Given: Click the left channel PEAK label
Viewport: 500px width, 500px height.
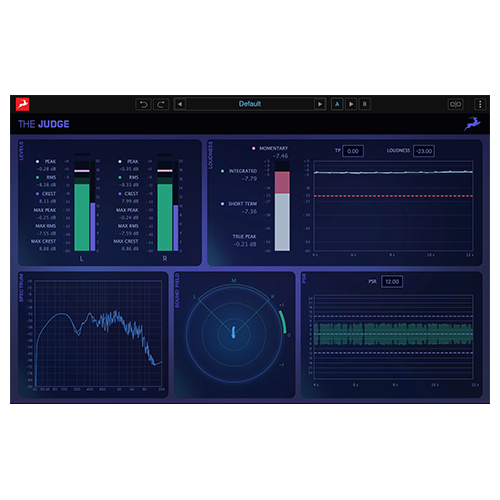Looking at the screenshot, I should pyautogui.click(x=50, y=161).
